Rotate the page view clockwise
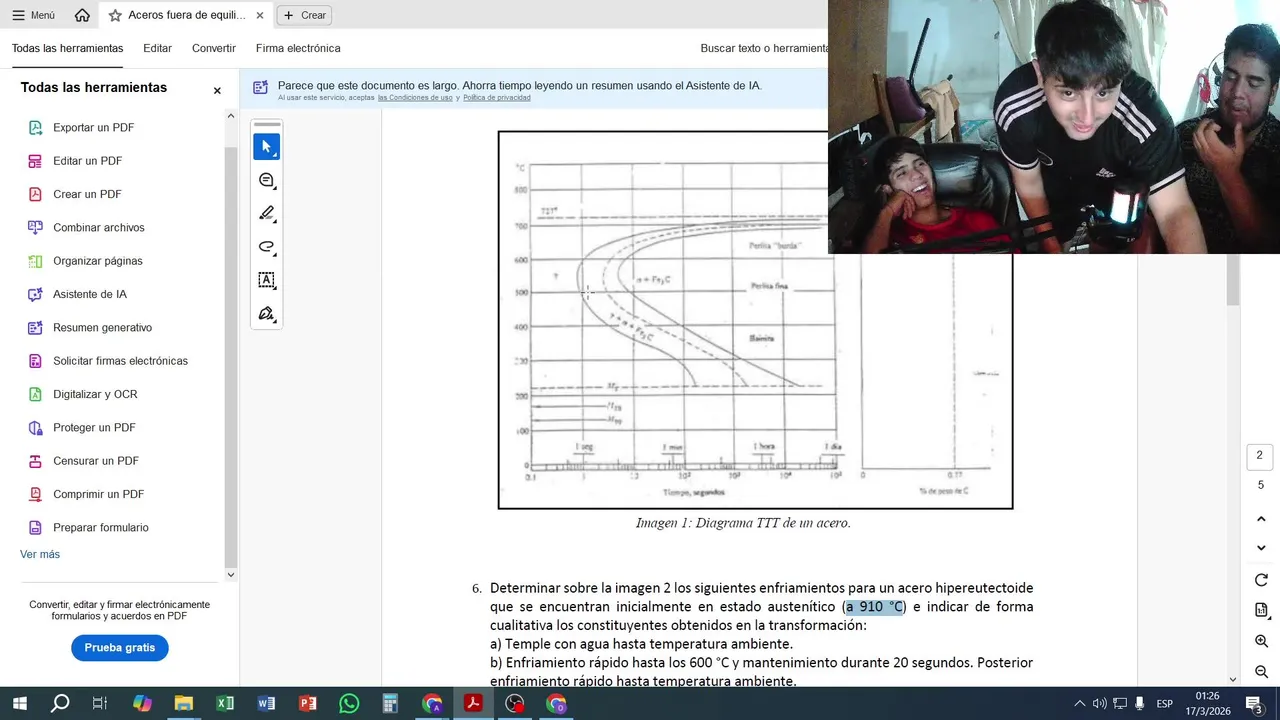 [x=1261, y=580]
